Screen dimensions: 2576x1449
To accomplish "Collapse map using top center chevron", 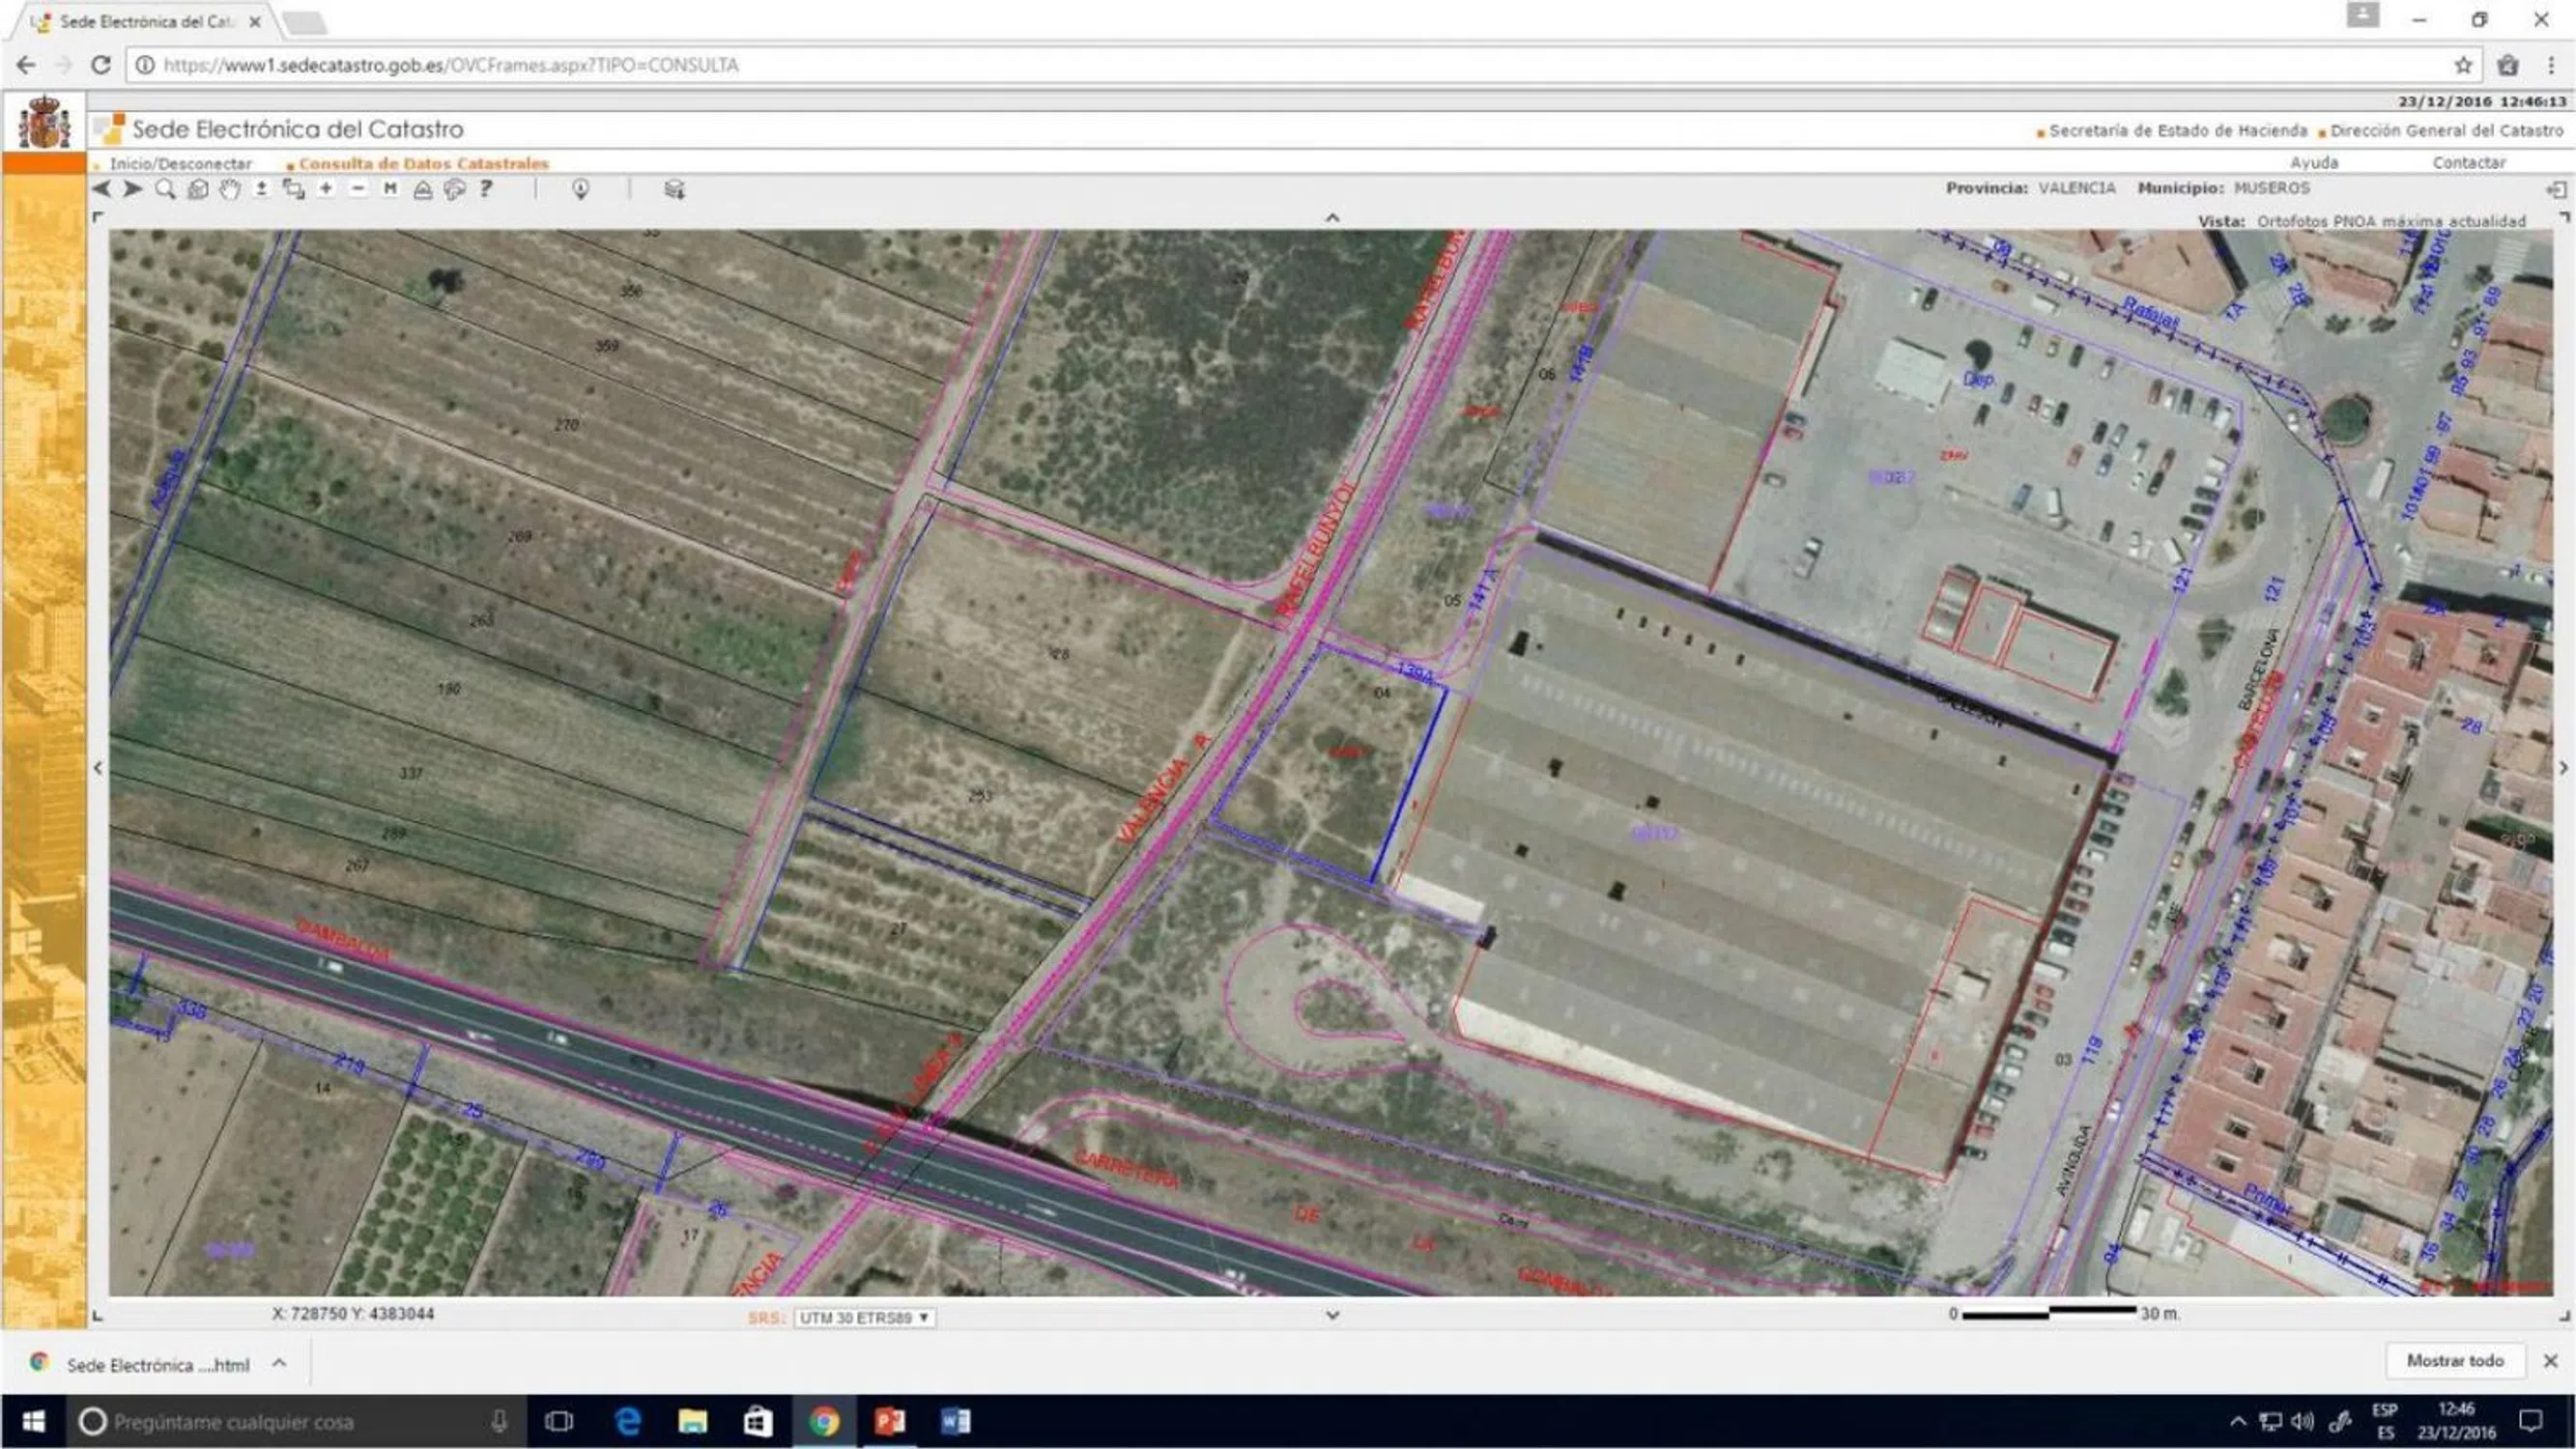I will tap(1332, 218).
